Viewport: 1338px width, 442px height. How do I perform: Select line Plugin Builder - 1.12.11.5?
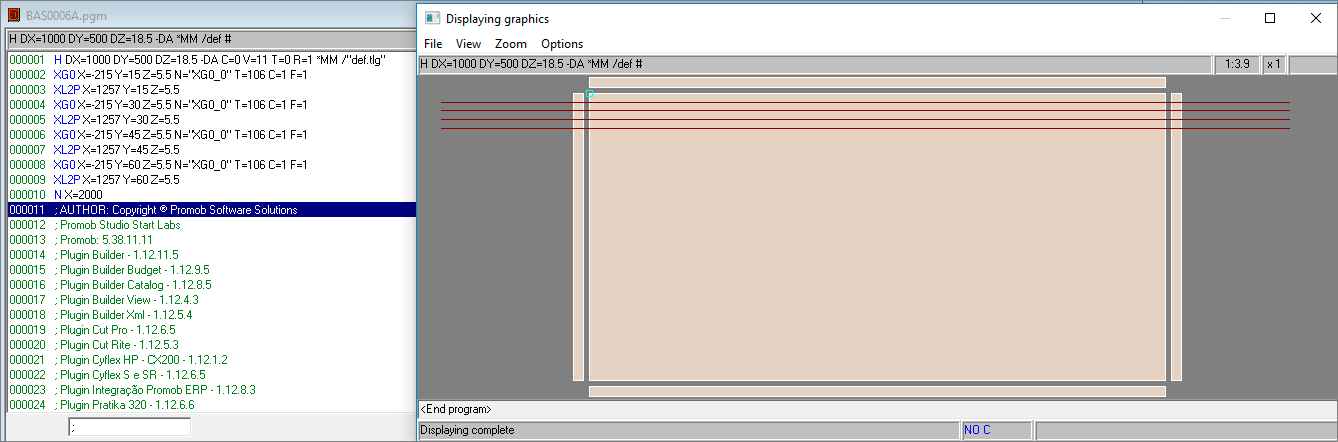tap(211, 255)
